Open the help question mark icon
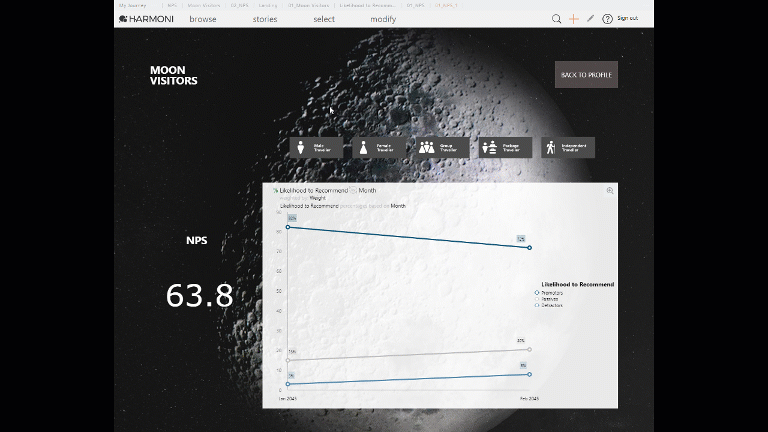Image resolution: width=768 pixels, height=432 pixels. (607, 19)
